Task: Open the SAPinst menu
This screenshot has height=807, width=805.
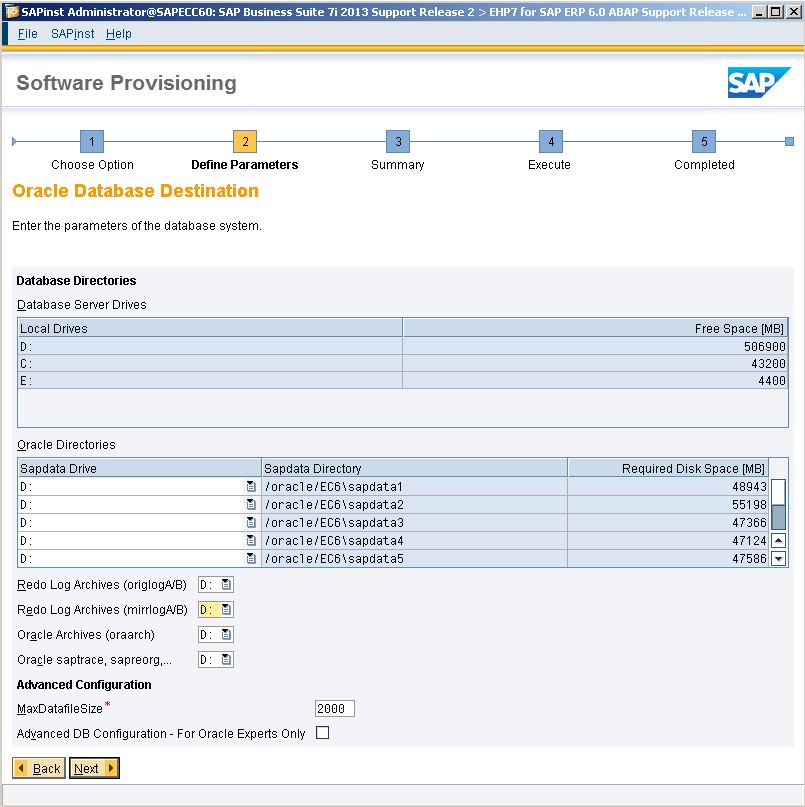Action: pyautogui.click(x=73, y=34)
